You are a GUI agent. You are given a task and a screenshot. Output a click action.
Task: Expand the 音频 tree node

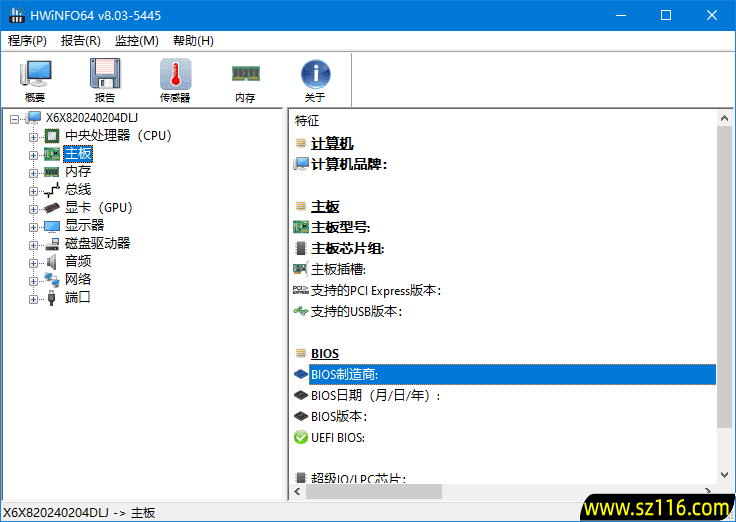(33, 263)
